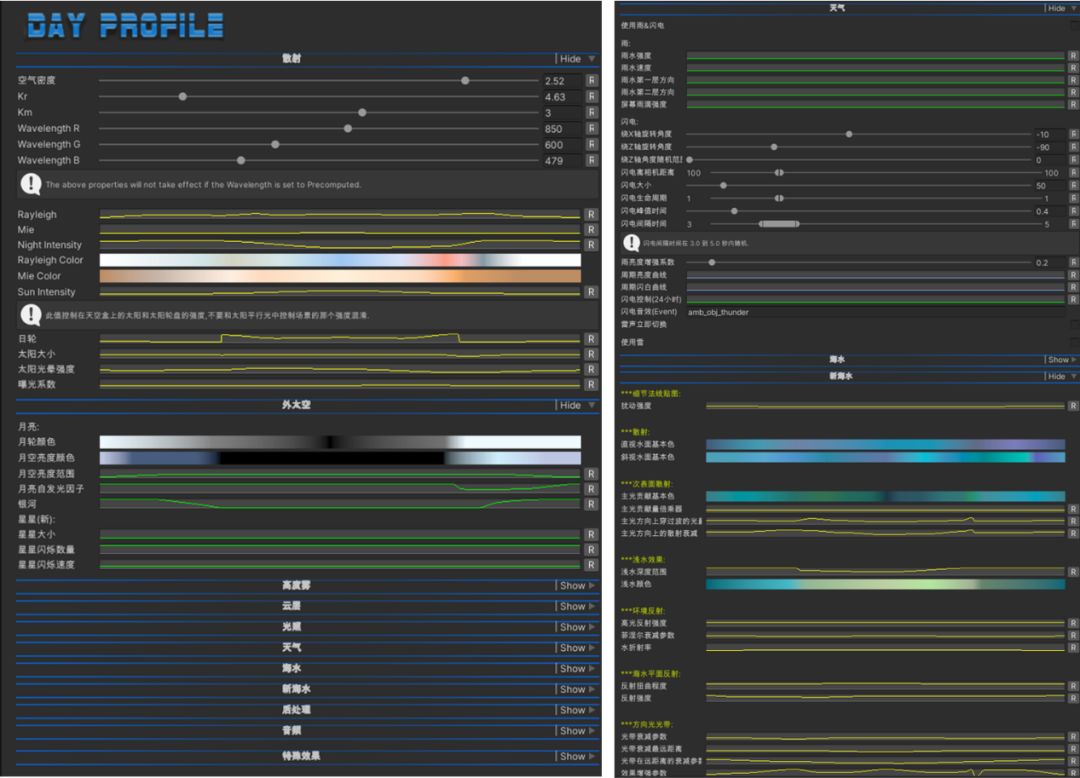The width and height of the screenshot is (1080, 778).
Task: Check the 使用雪 option
Action: 1074,342
